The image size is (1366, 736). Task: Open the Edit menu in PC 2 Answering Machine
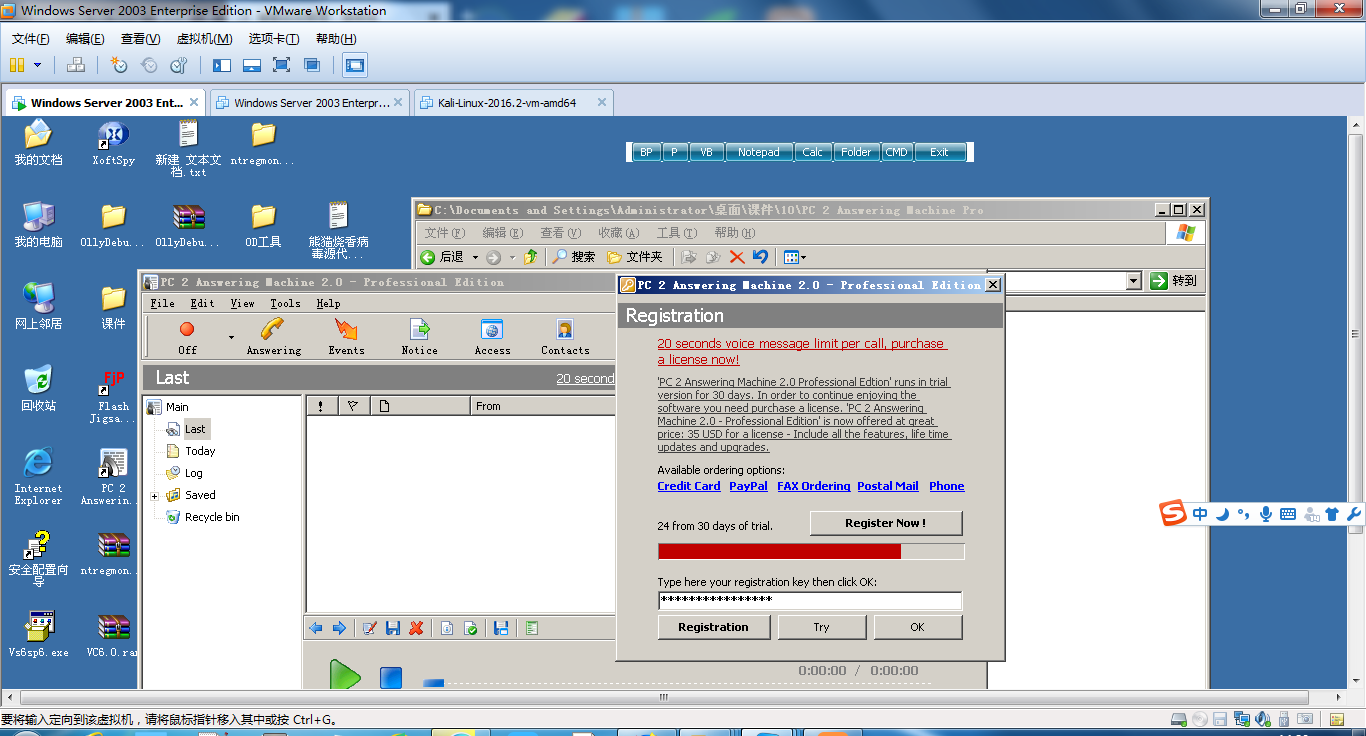click(x=203, y=303)
